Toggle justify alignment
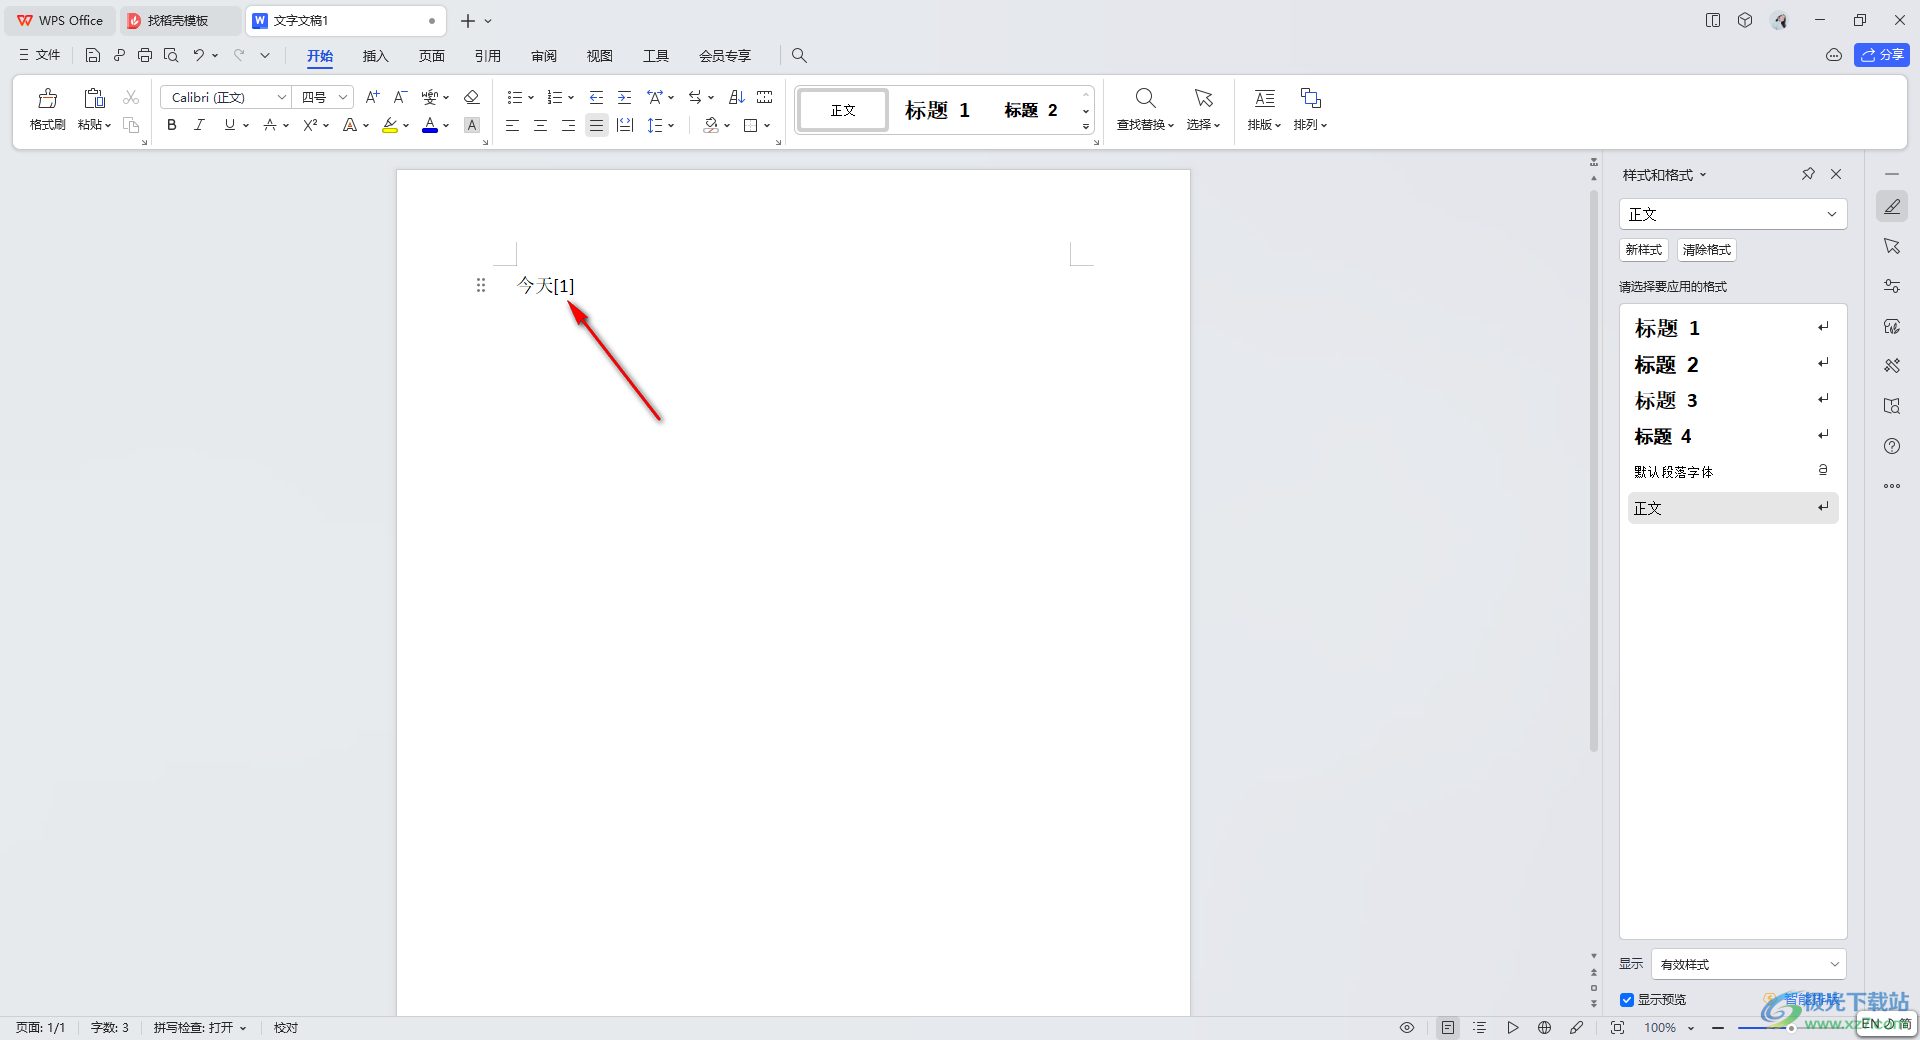Viewport: 1920px width, 1040px height. (596, 125)
